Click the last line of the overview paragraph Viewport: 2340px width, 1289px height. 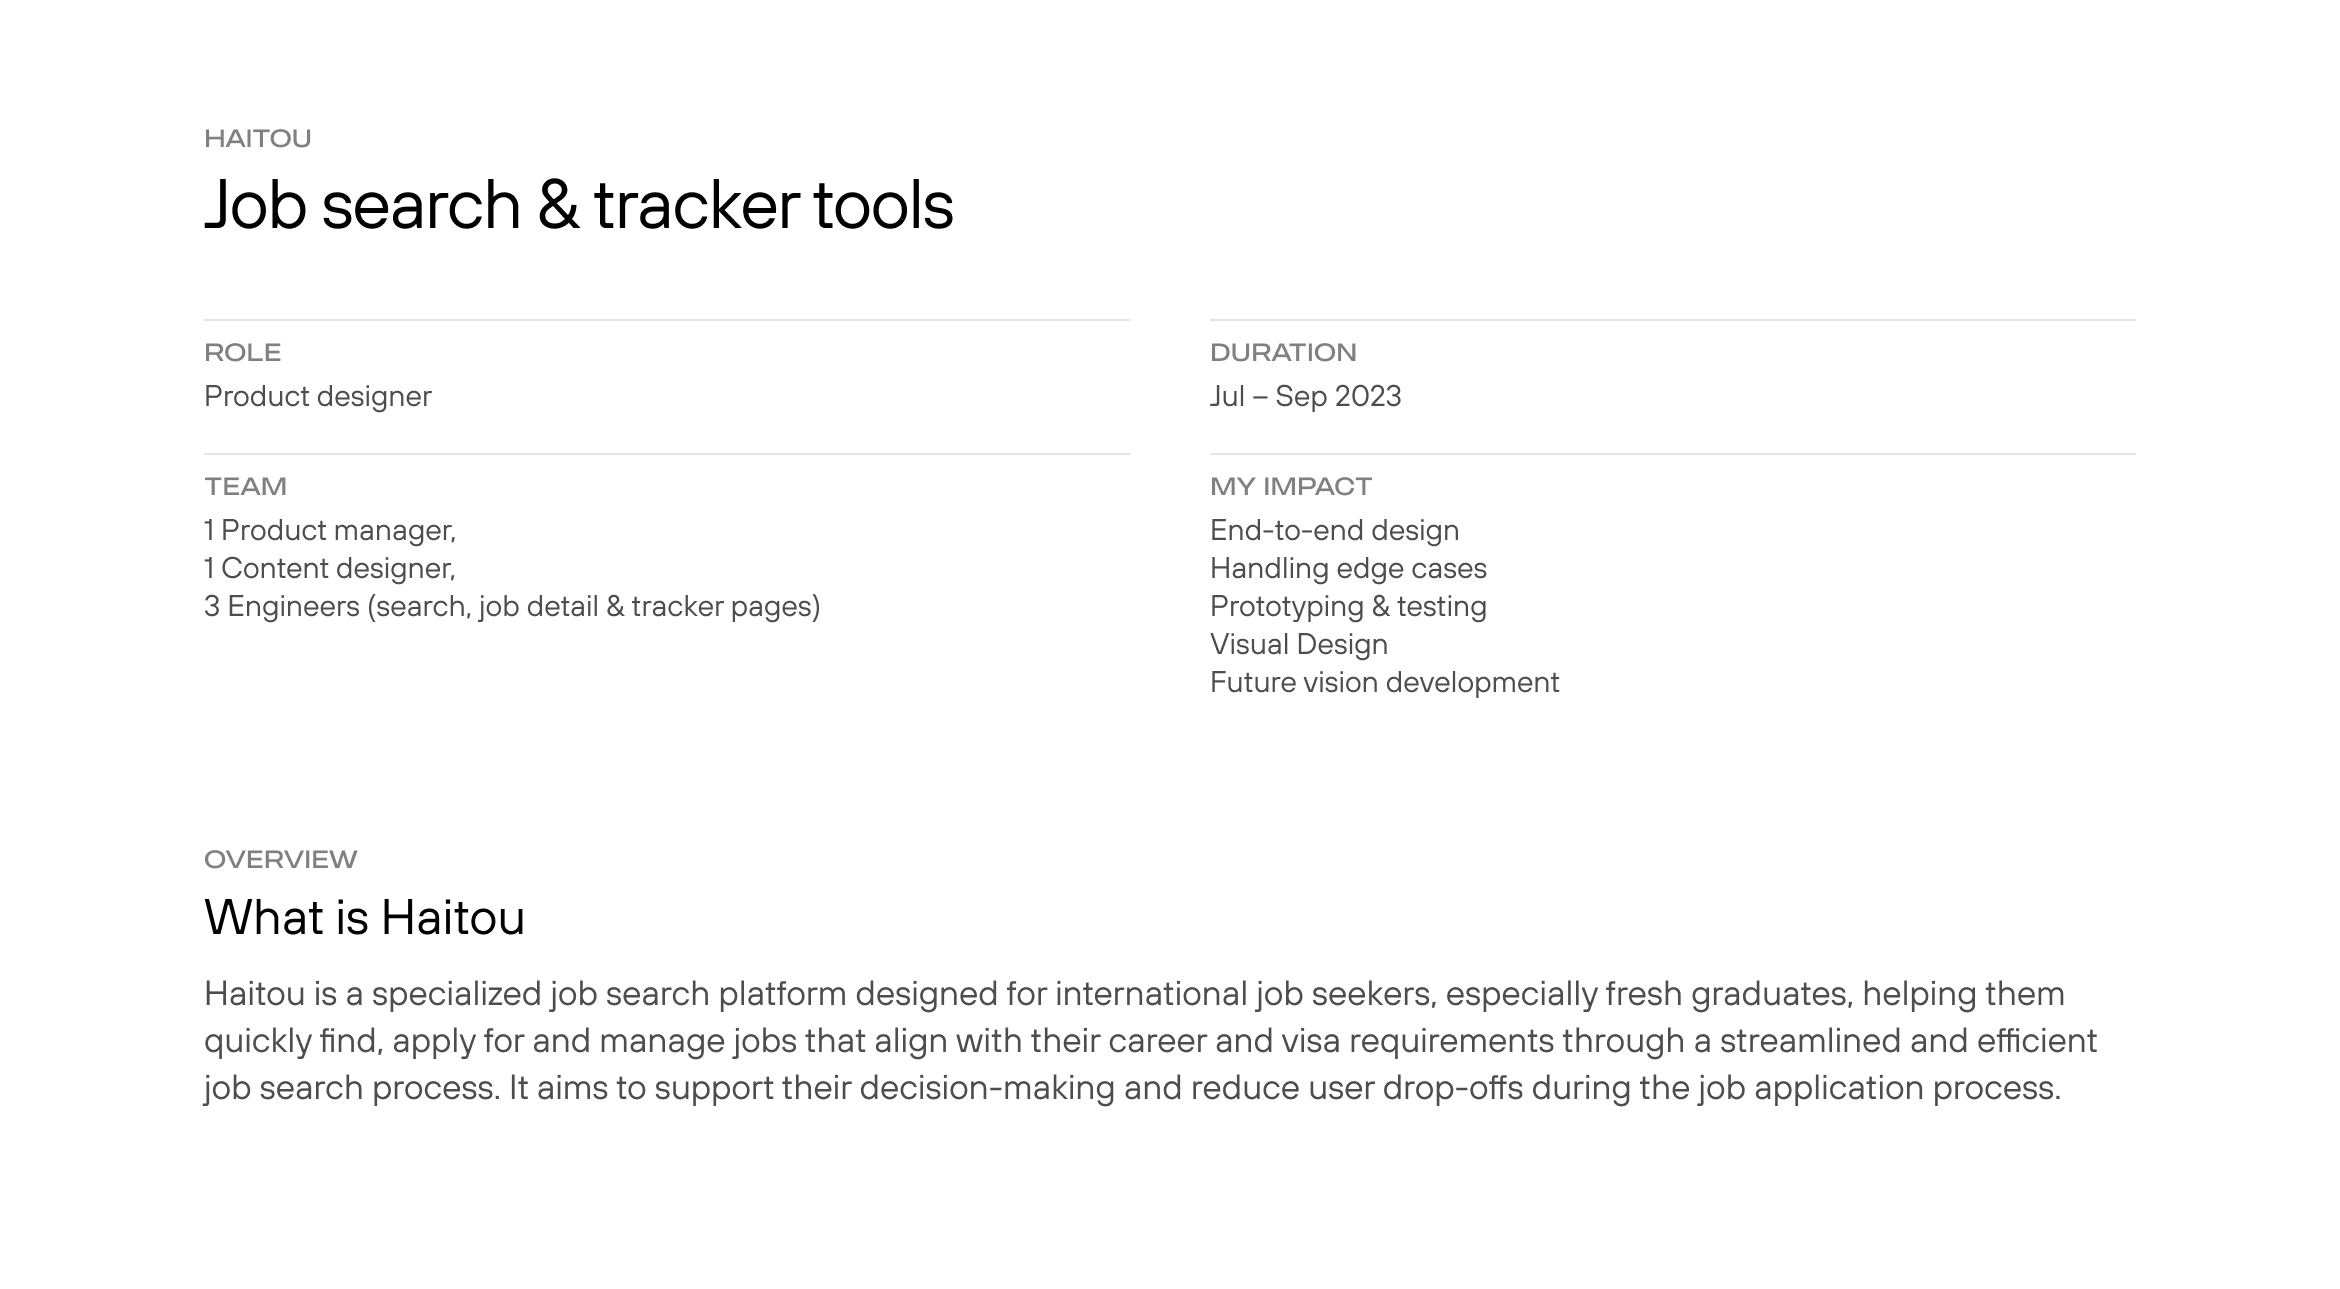(x=1131, y=1088)
